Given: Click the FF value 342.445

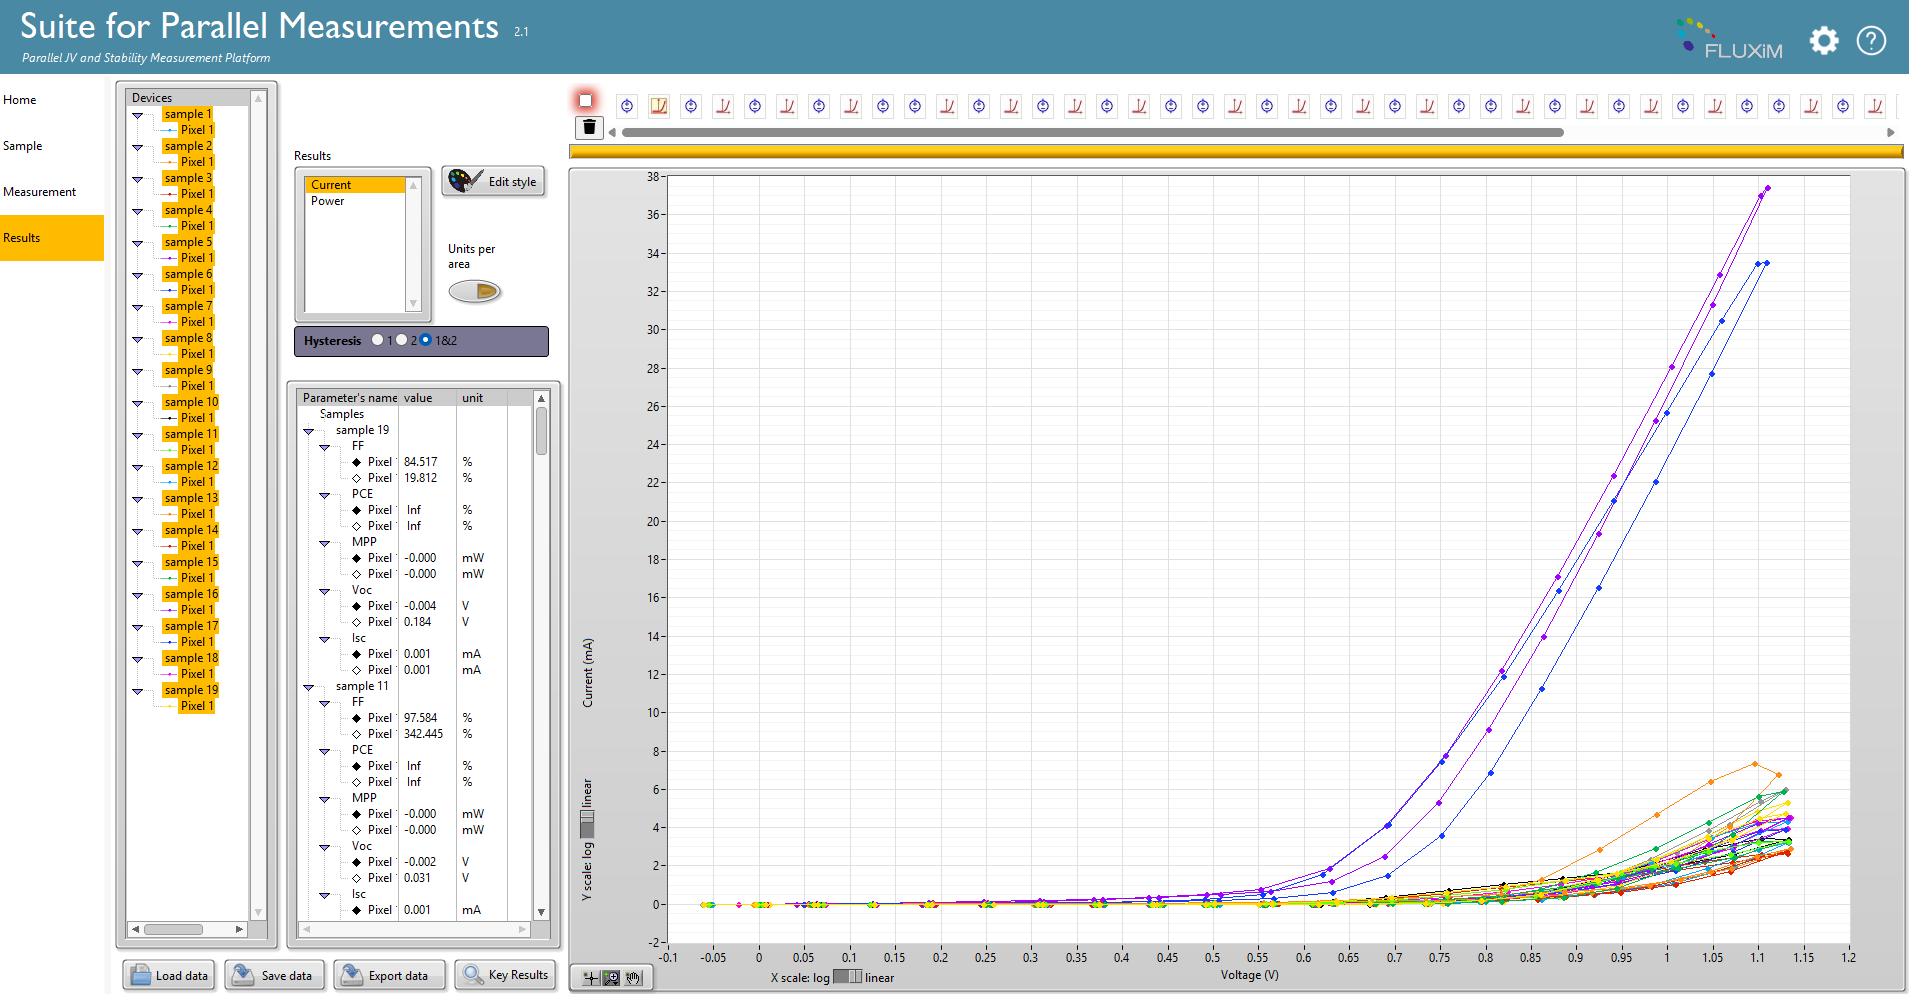Looking at the screenshot, I should (x=424, y=734).
